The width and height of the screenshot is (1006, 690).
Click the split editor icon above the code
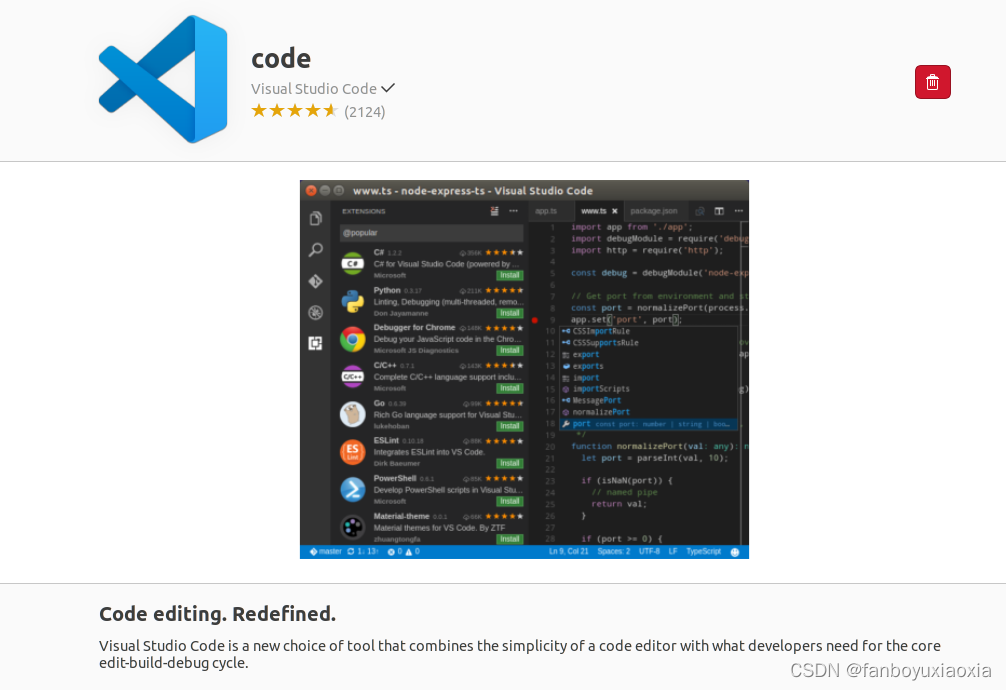[x=719, y=211]
